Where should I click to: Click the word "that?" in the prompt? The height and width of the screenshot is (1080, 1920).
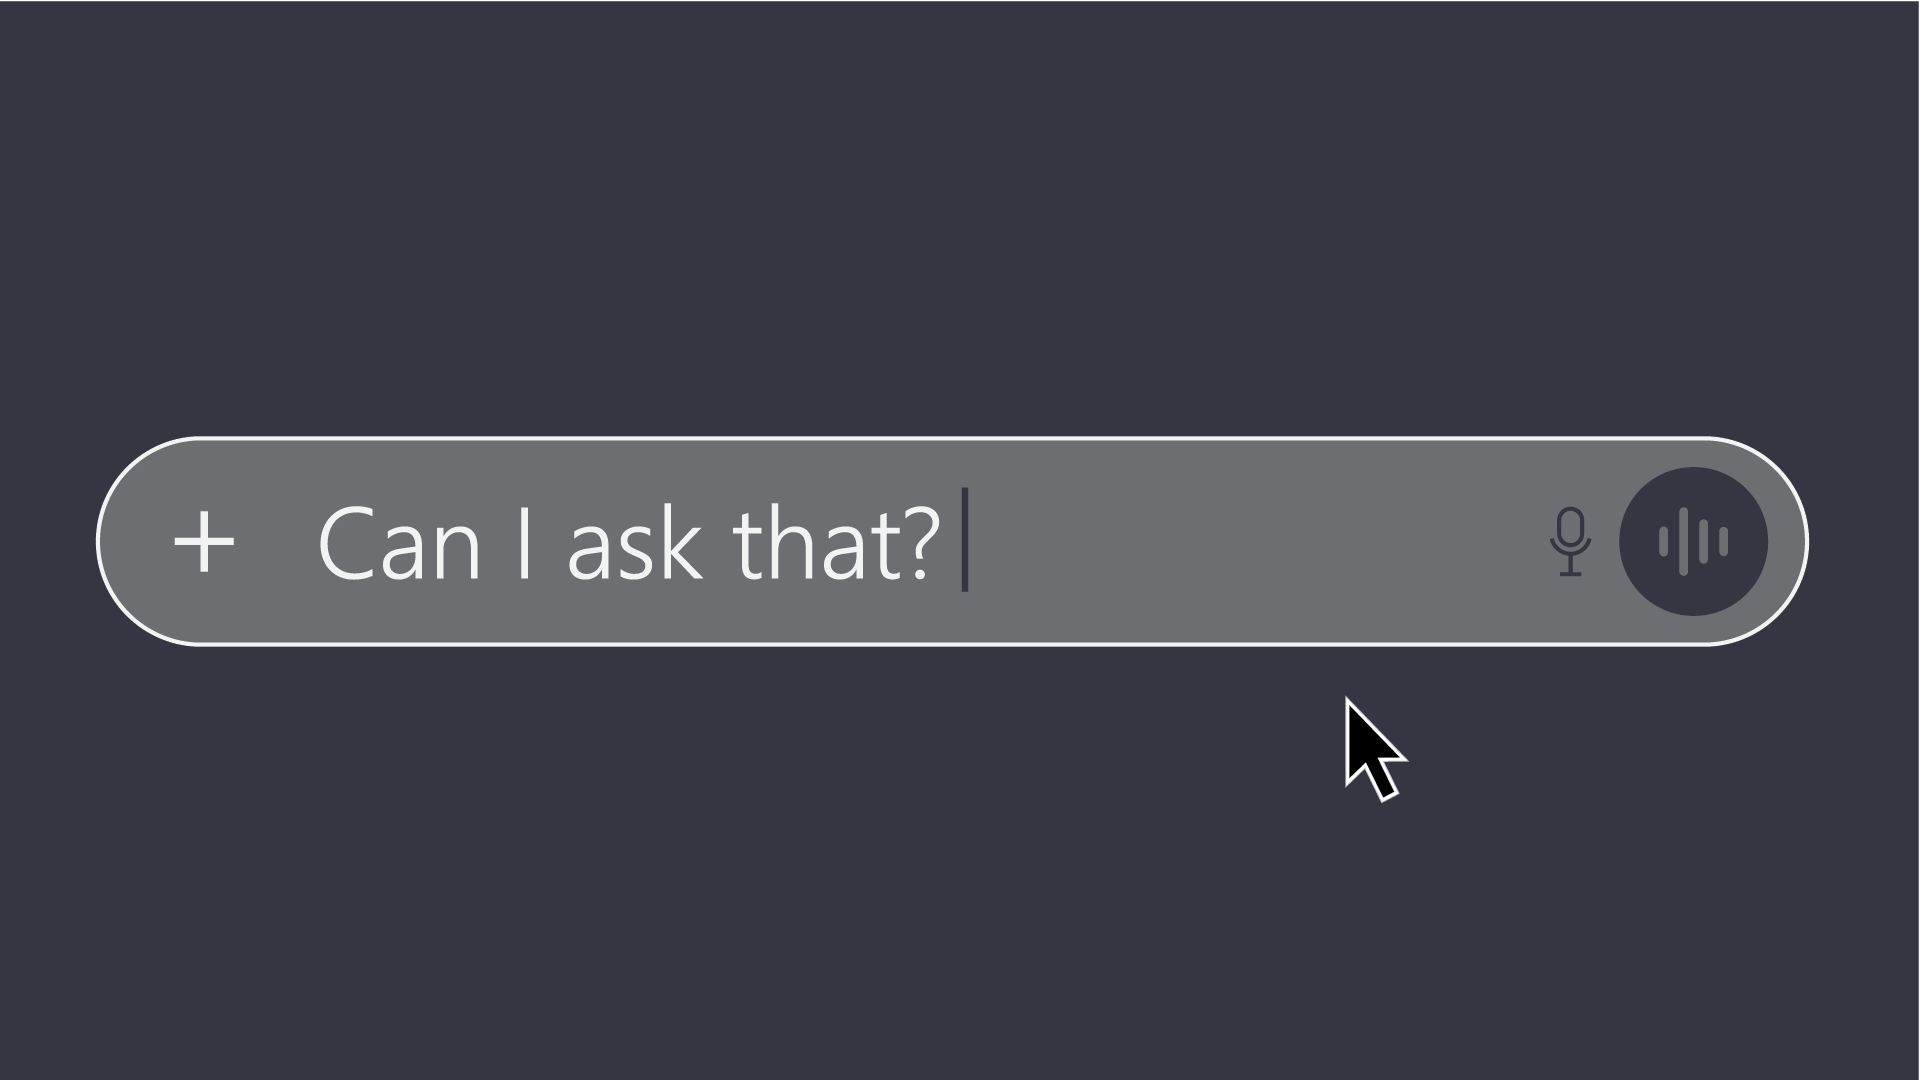click(836, 543)
